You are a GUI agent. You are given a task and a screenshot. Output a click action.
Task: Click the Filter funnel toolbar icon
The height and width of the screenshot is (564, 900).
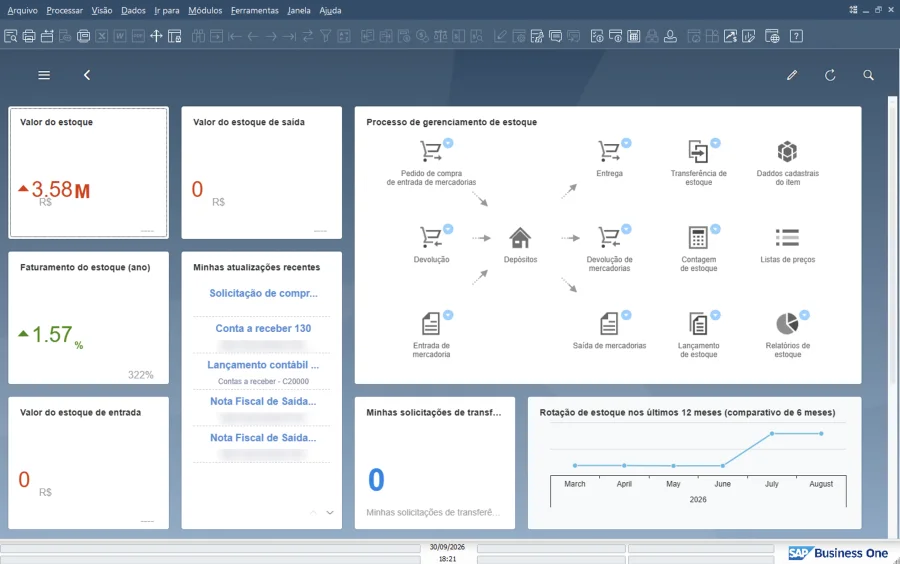pyautogui.click(x=326, y=36)
